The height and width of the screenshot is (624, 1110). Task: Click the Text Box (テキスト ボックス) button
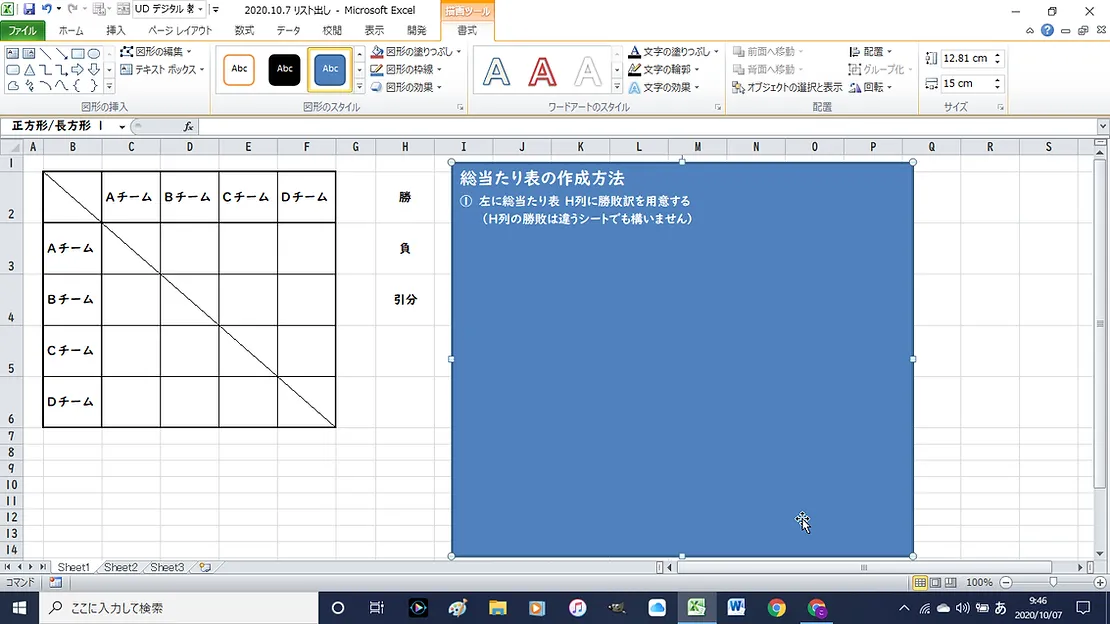[x=161, y=70]
